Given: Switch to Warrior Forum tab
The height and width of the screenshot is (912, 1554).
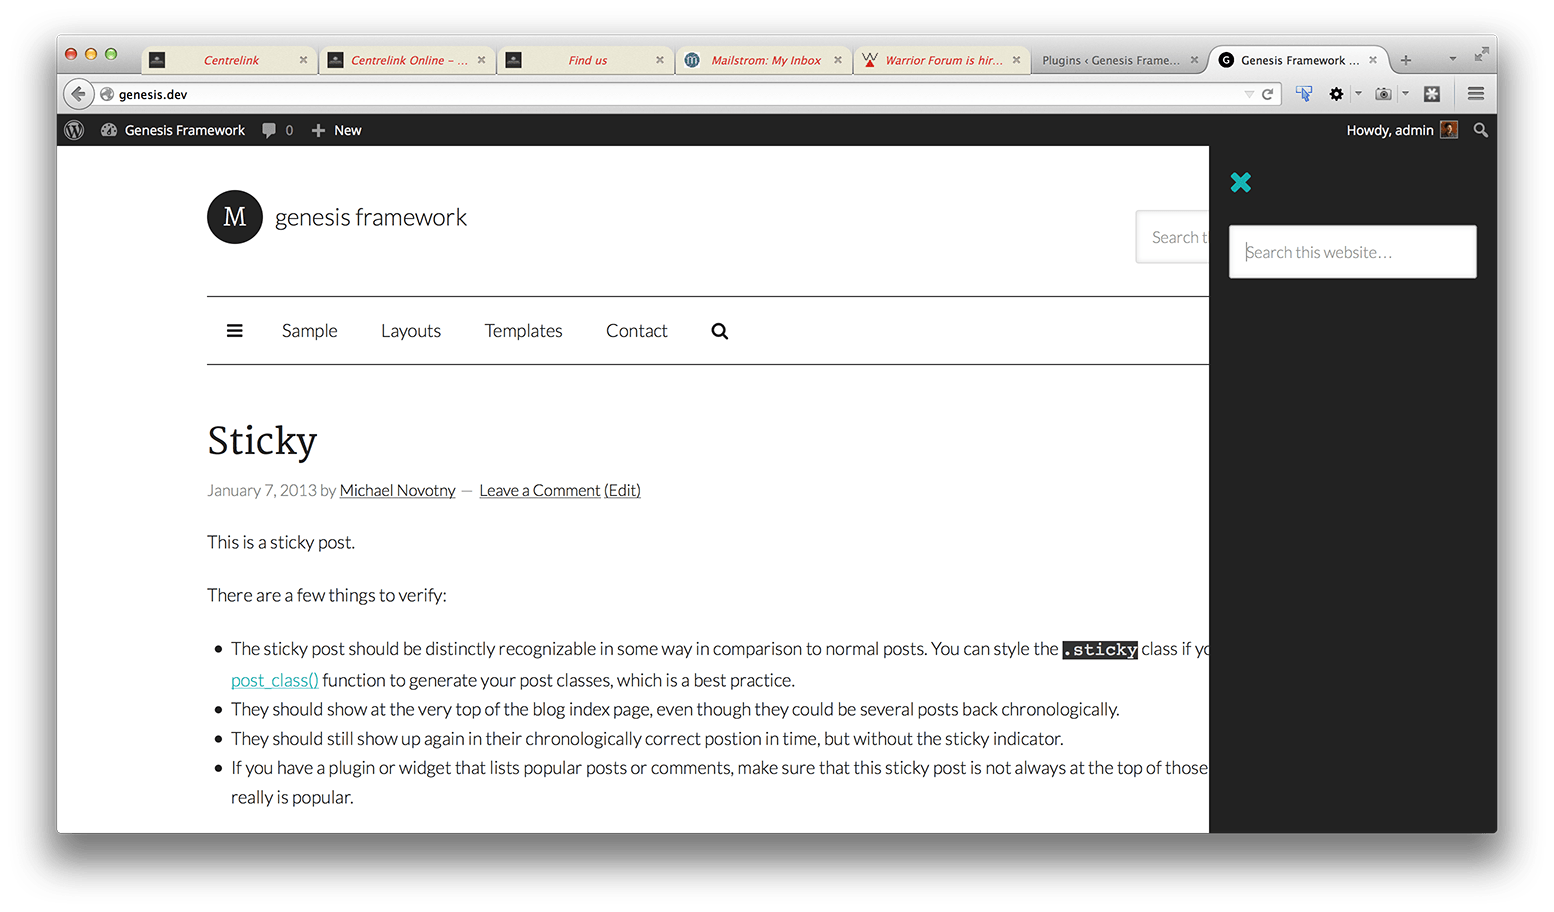Looking at the screenshot, I should tap(942, 60).
